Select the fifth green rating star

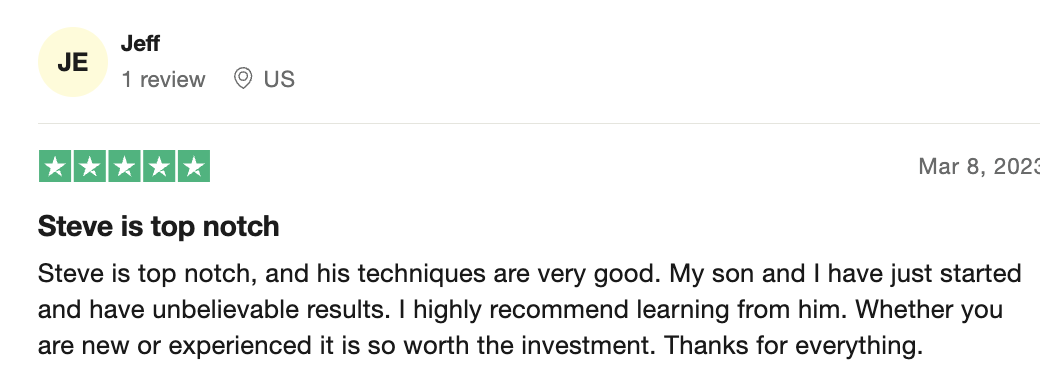click(193, 166)
